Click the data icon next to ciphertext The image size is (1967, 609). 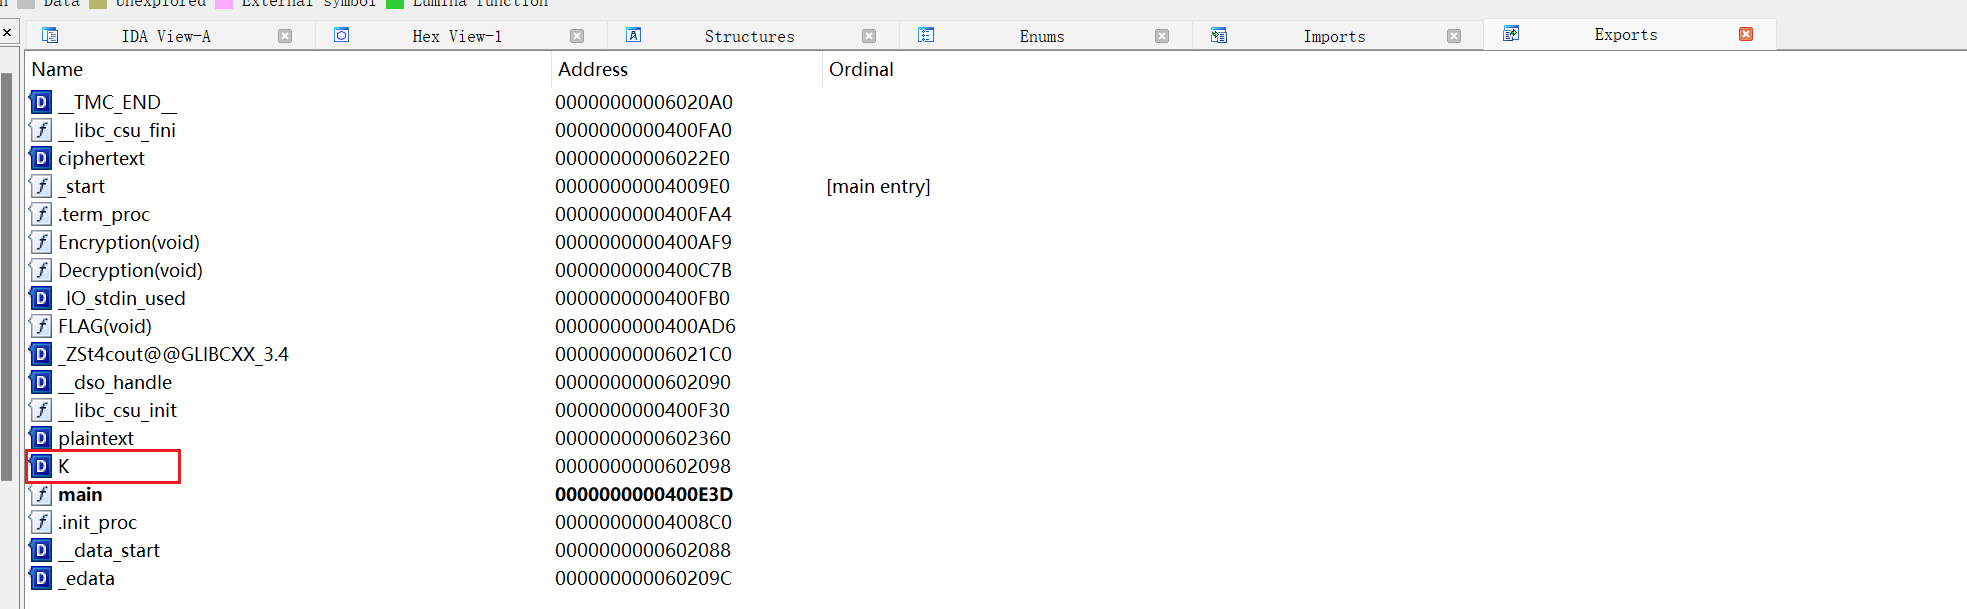pyautogui.click(x=41, y=158)
